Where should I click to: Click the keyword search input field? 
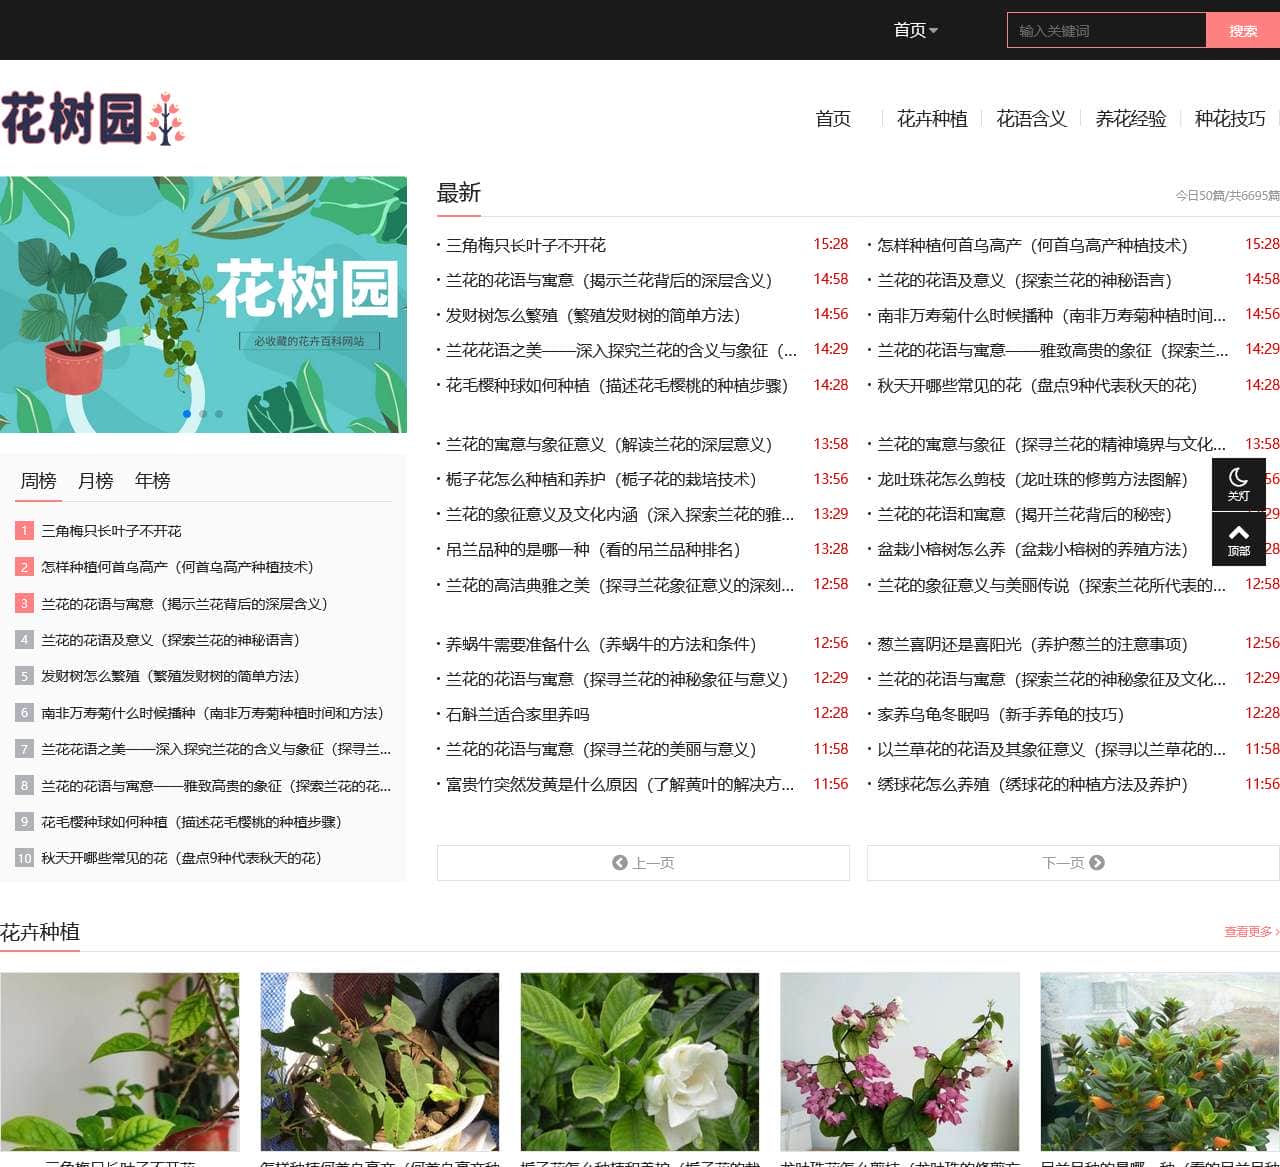click(x=1105, y=30)
